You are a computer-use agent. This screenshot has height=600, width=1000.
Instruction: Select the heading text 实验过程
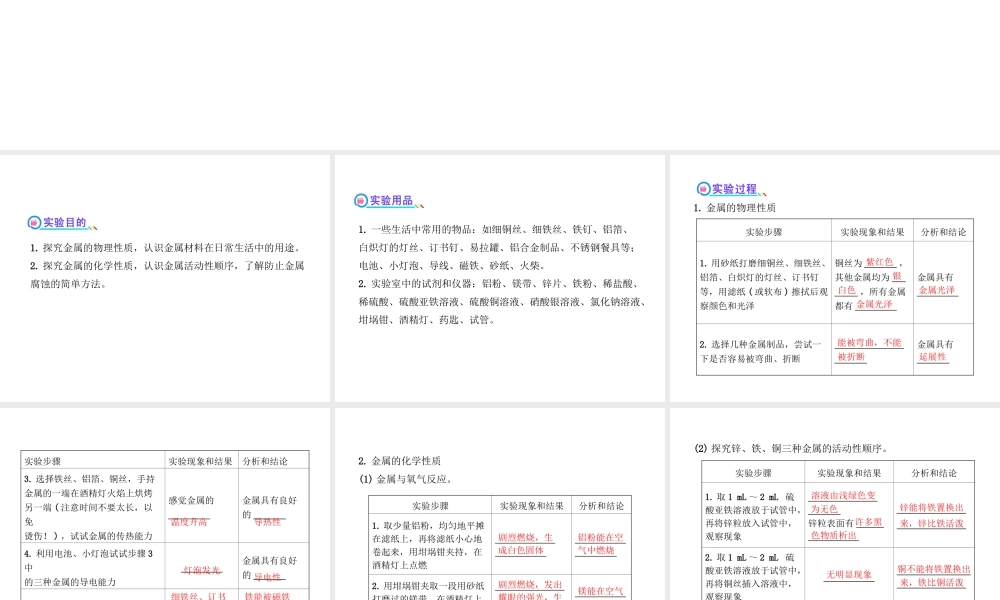pos(734,189)
